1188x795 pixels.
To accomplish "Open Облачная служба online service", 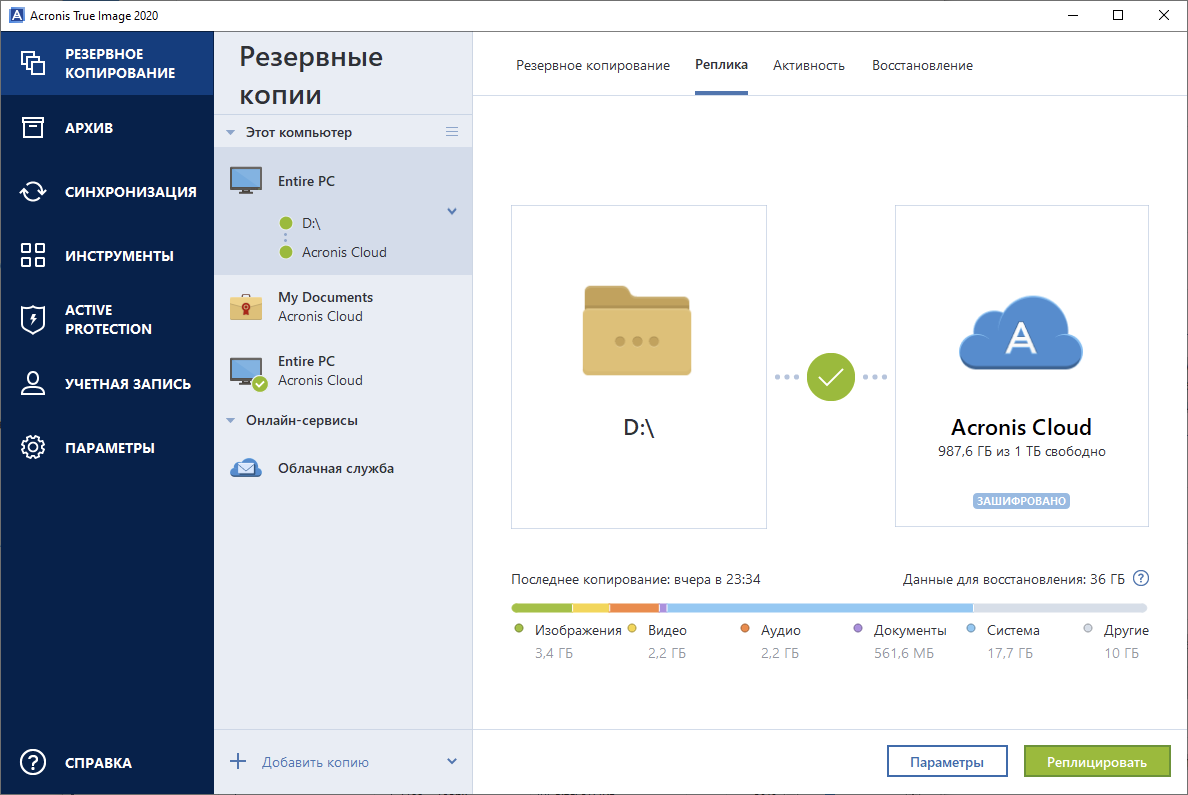I will [x=343, y=468].
